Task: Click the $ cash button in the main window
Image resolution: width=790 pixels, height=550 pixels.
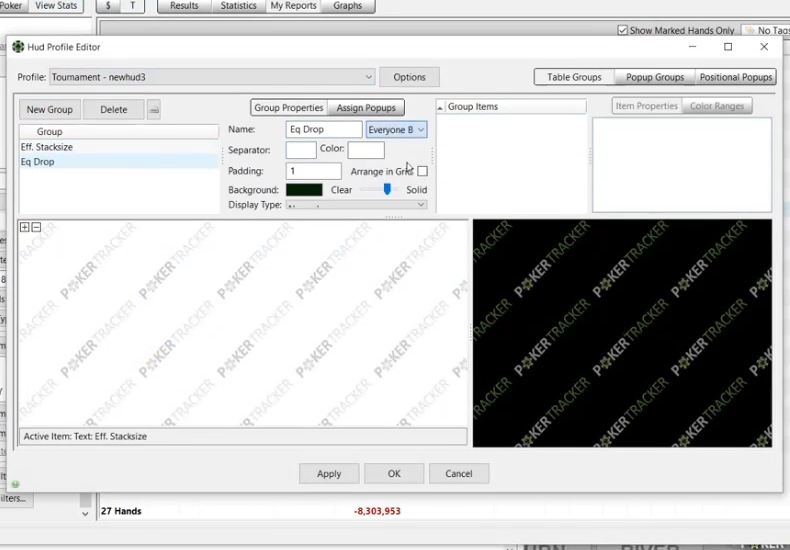Action: point(108,6)
